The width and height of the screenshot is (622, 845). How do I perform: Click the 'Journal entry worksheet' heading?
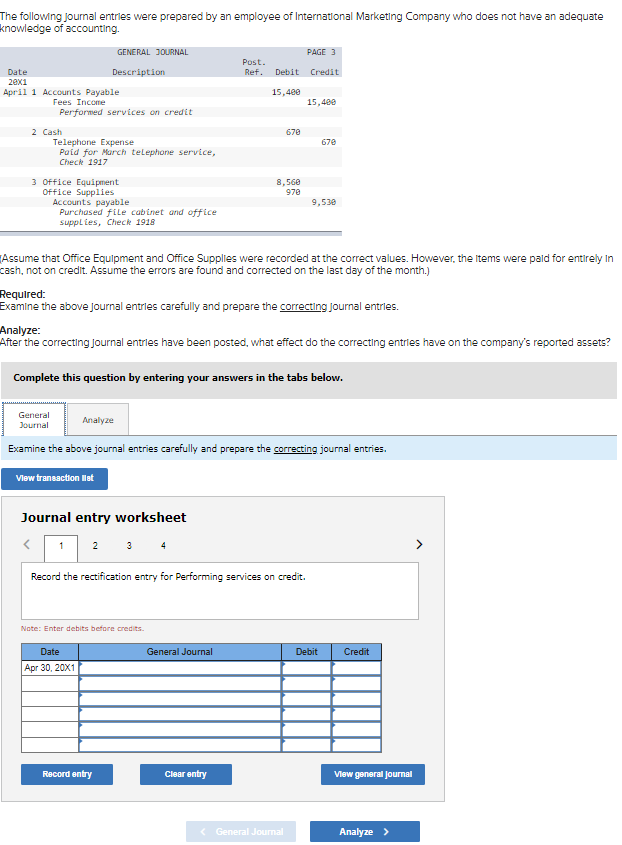coord(103,517)
